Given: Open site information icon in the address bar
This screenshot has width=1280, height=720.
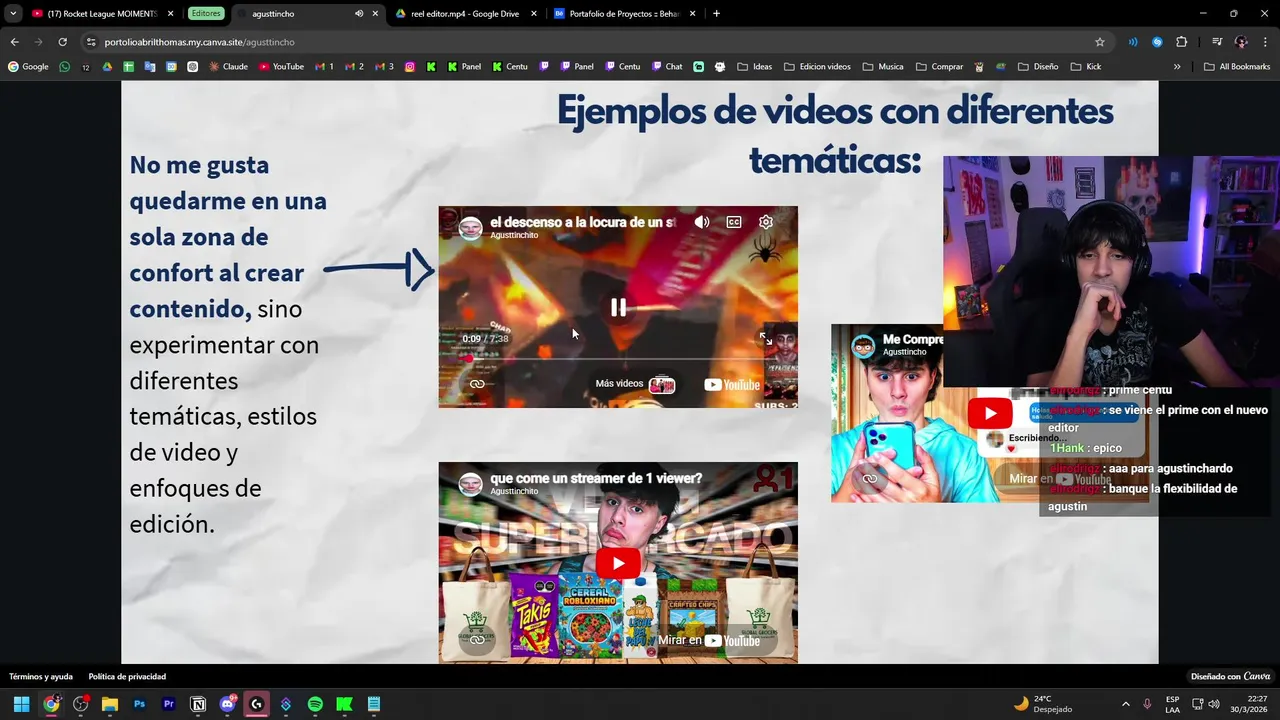Looking at the screenshot, I should click(x=91, y=42).
